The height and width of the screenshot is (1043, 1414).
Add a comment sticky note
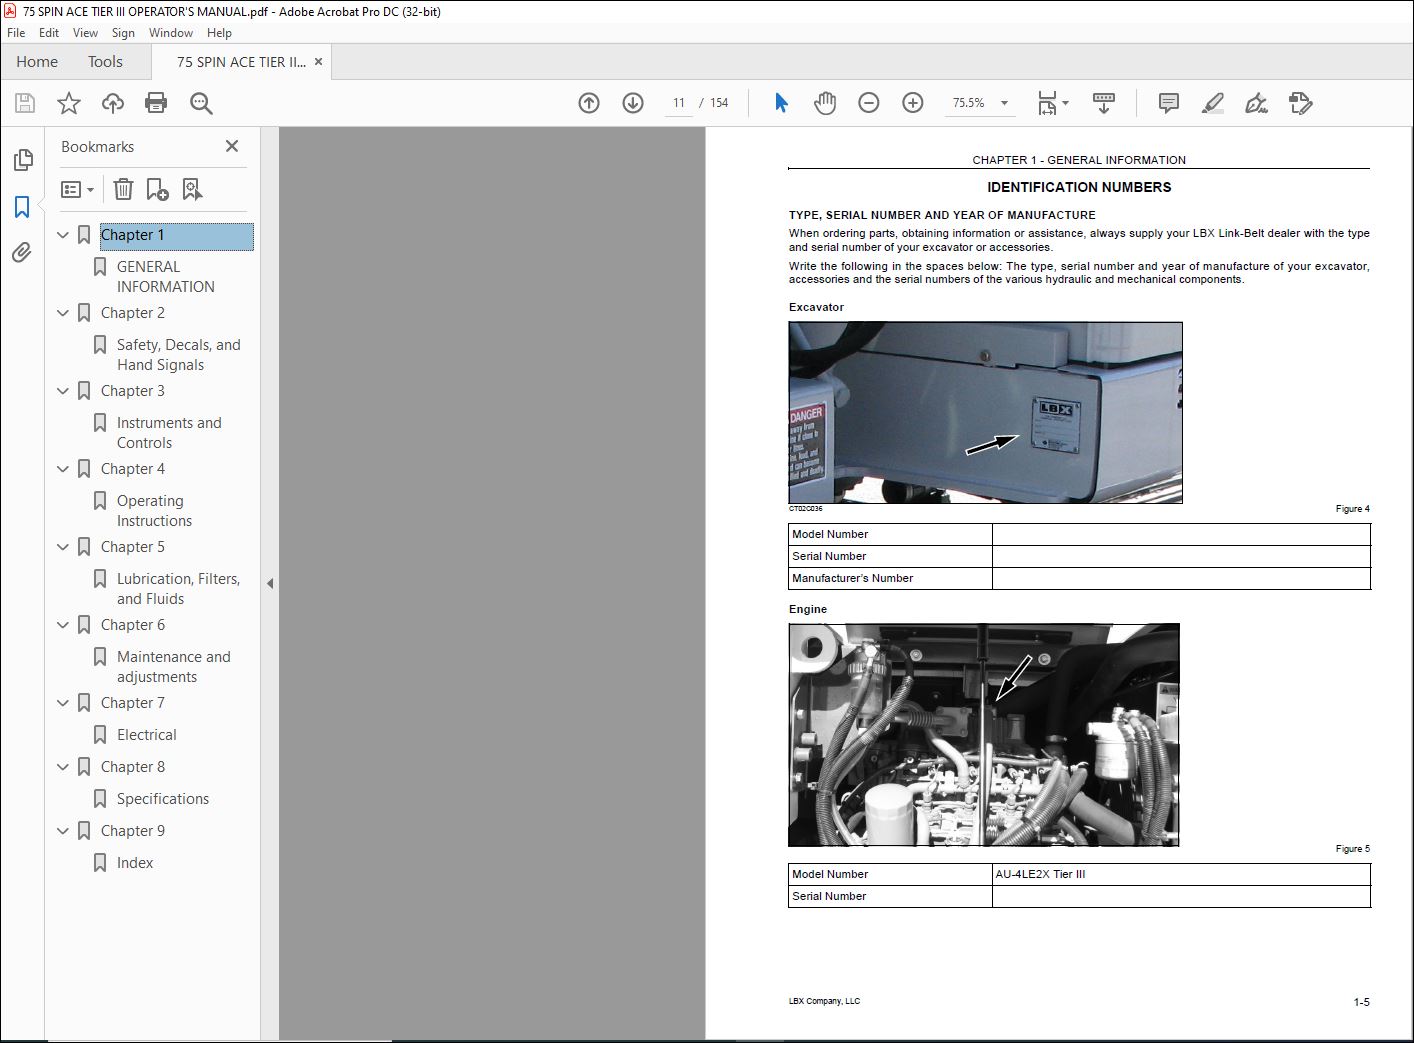(x=1168, y=103)
